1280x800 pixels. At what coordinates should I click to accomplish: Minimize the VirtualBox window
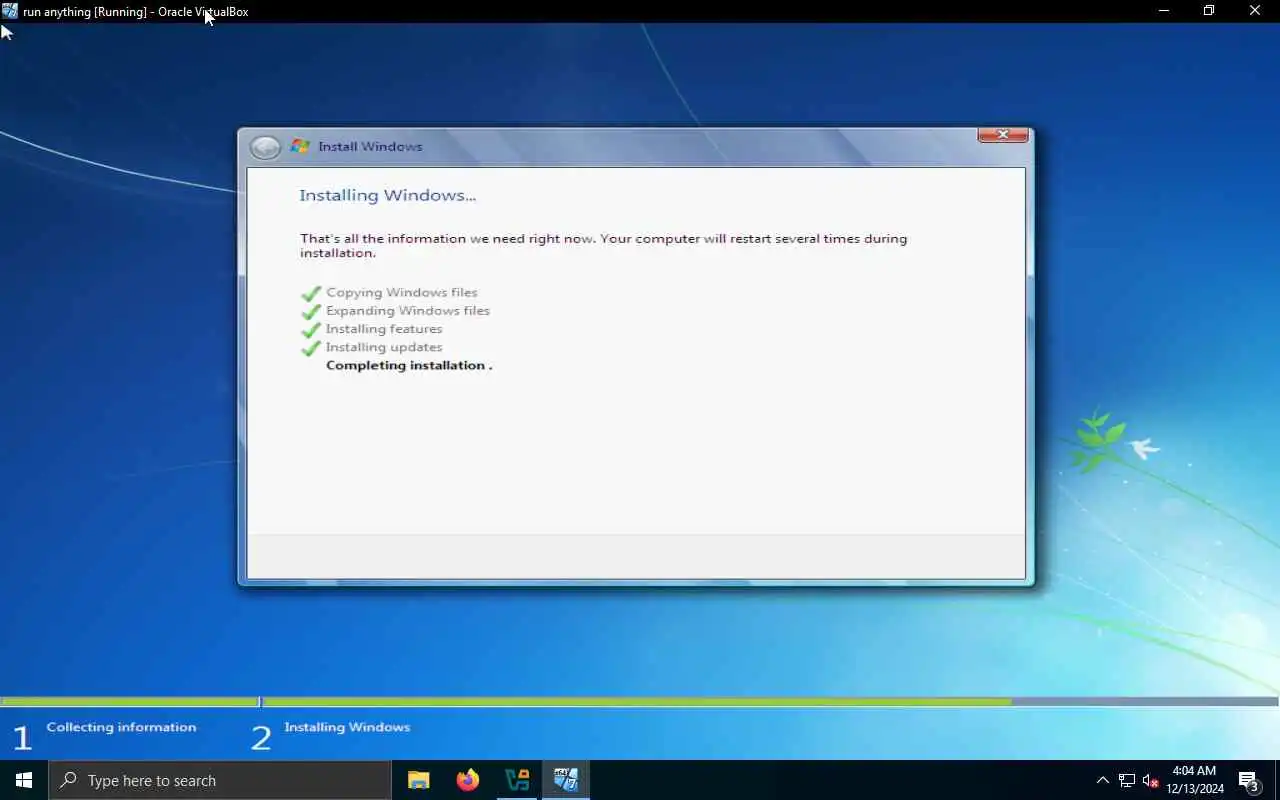1163,11
